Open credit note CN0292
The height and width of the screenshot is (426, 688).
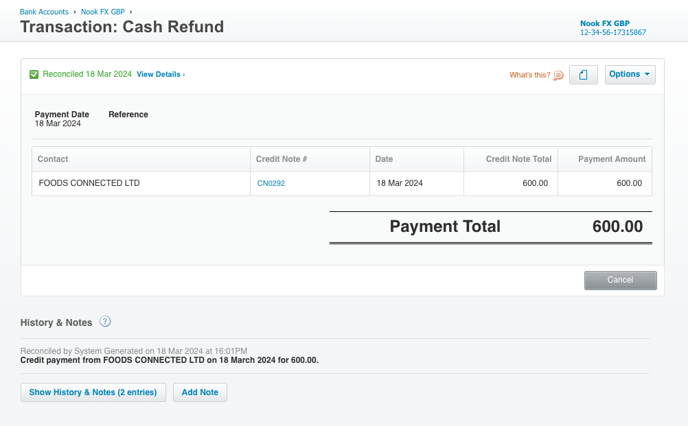click(271, 184)
